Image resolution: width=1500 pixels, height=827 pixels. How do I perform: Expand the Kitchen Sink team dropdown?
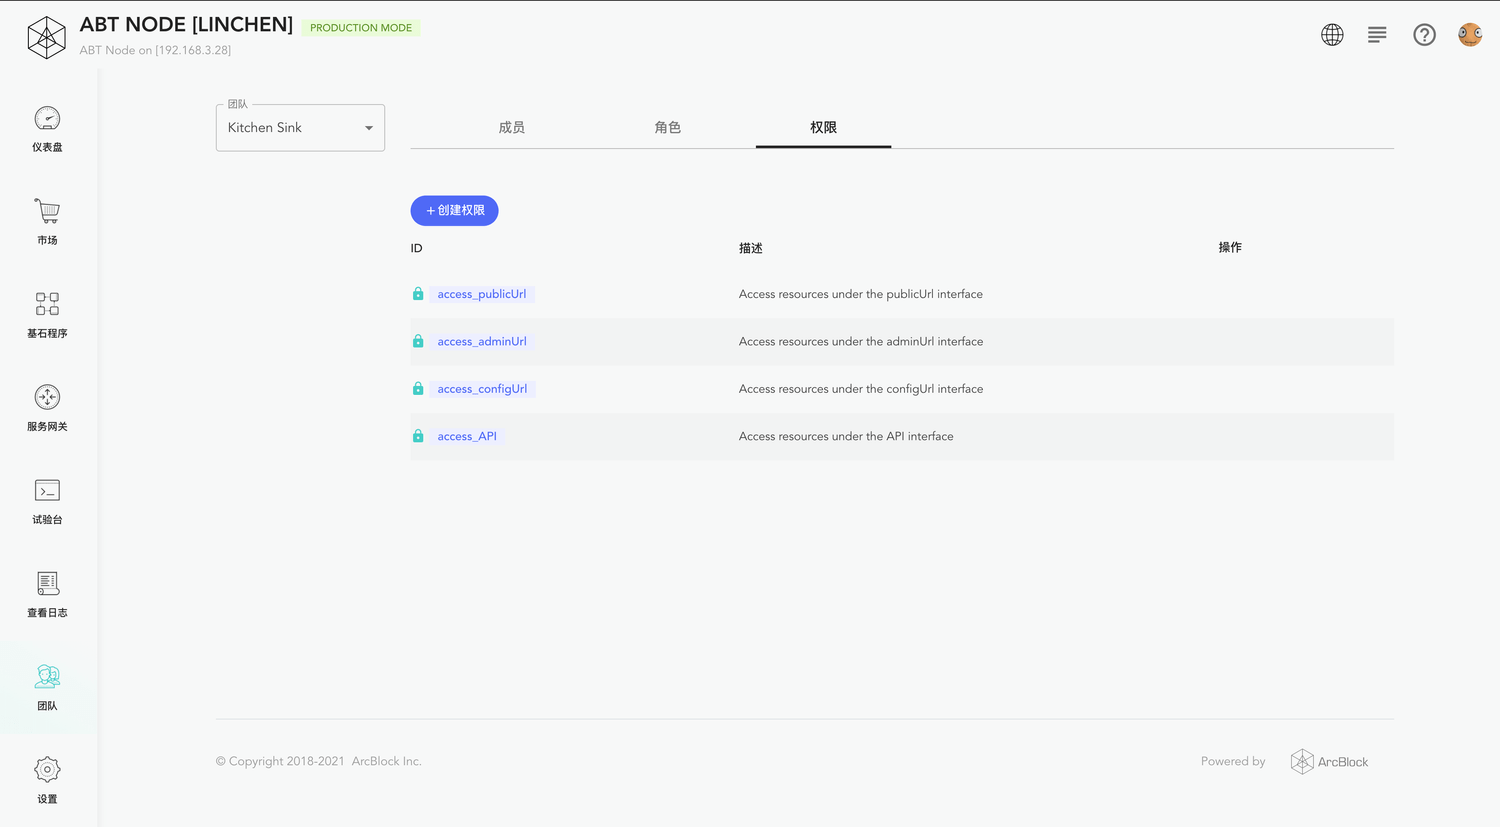(300, 128)
